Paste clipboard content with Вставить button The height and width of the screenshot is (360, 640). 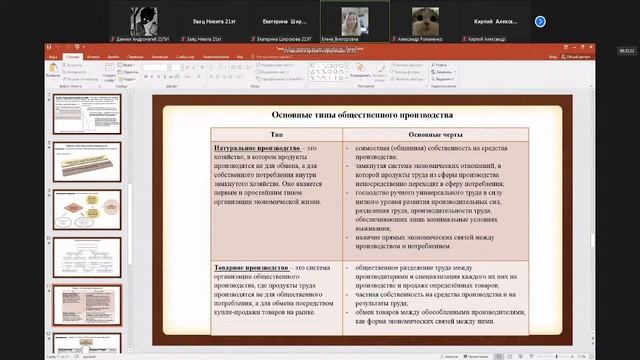53,71
